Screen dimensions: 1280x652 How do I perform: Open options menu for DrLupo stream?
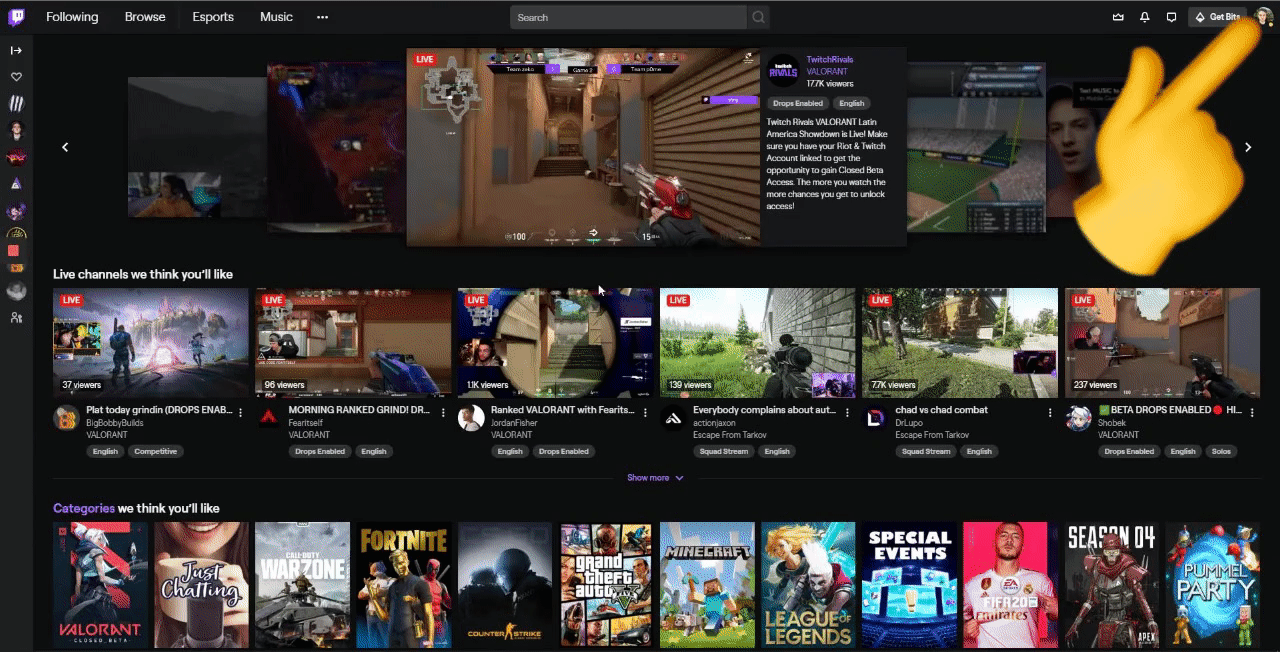click(x=1050, y=412)
